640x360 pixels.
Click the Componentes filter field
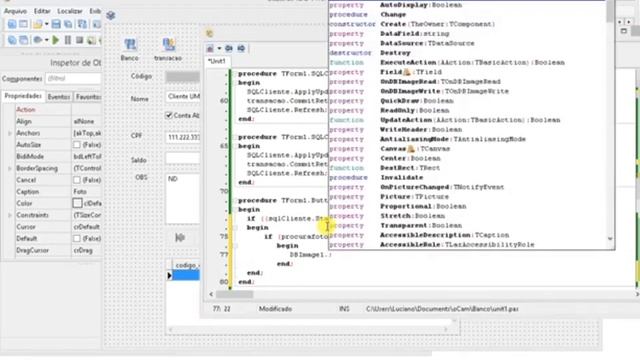pos(73,79)
